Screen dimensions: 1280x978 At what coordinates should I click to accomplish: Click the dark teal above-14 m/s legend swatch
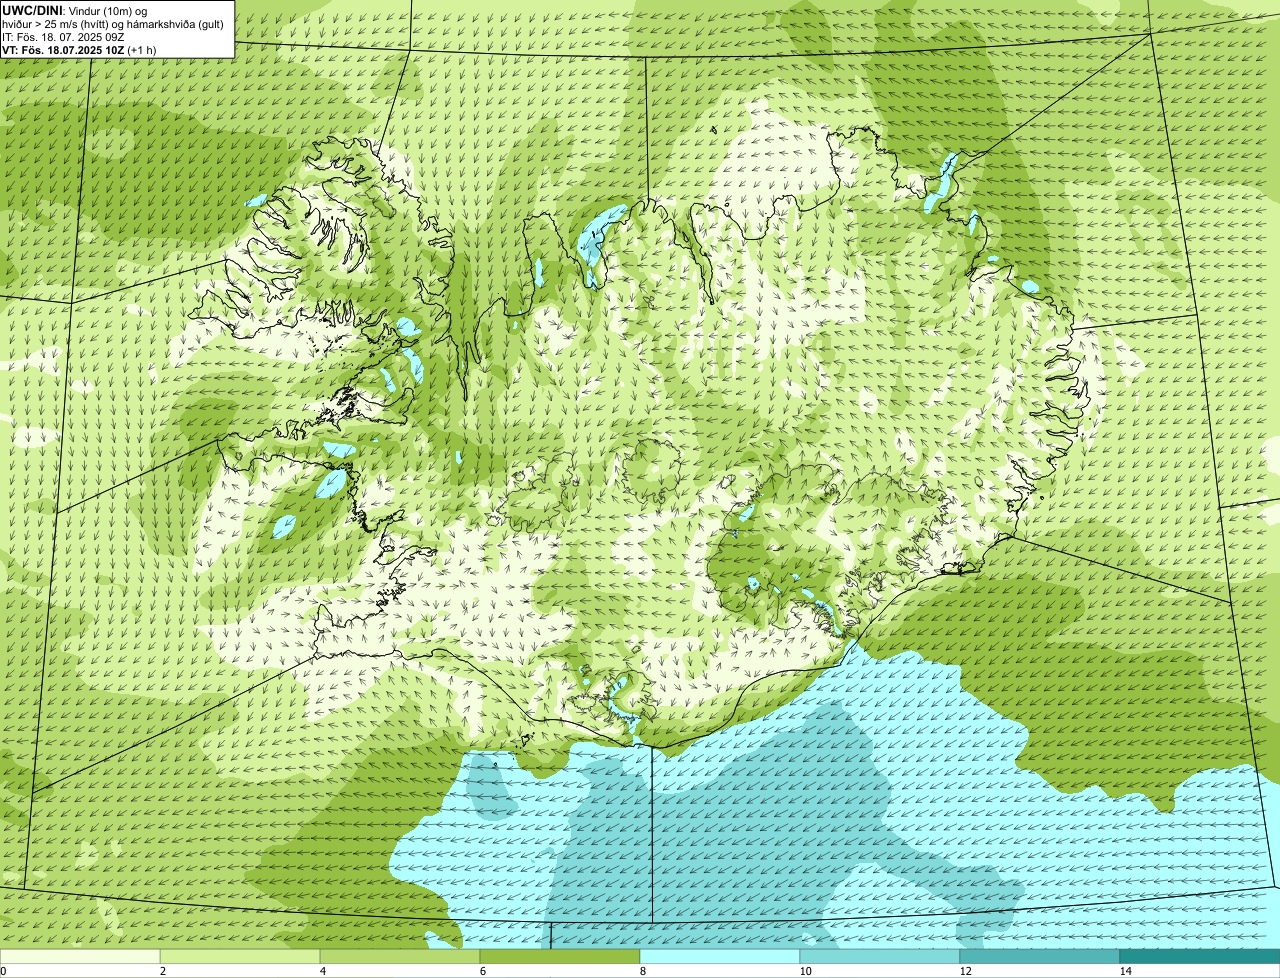(1200, 956)
